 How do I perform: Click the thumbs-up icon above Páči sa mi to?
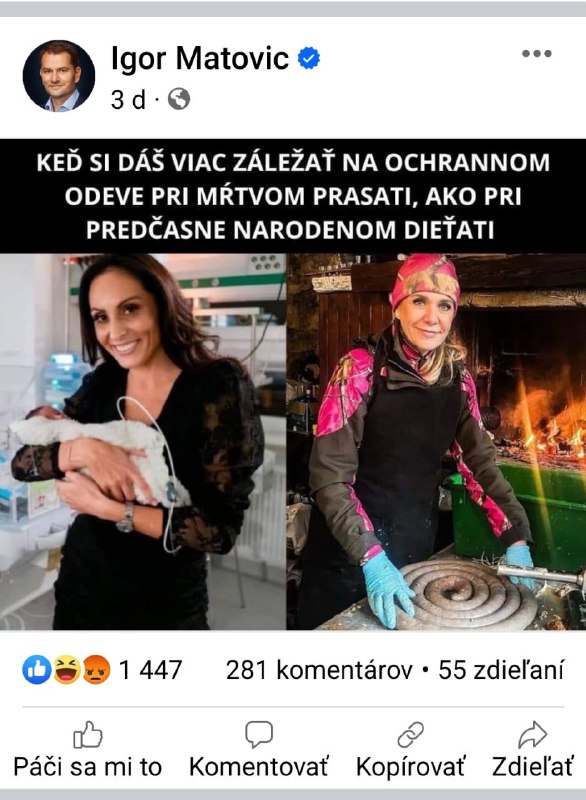pyautogui.click(x=88, y=735)
